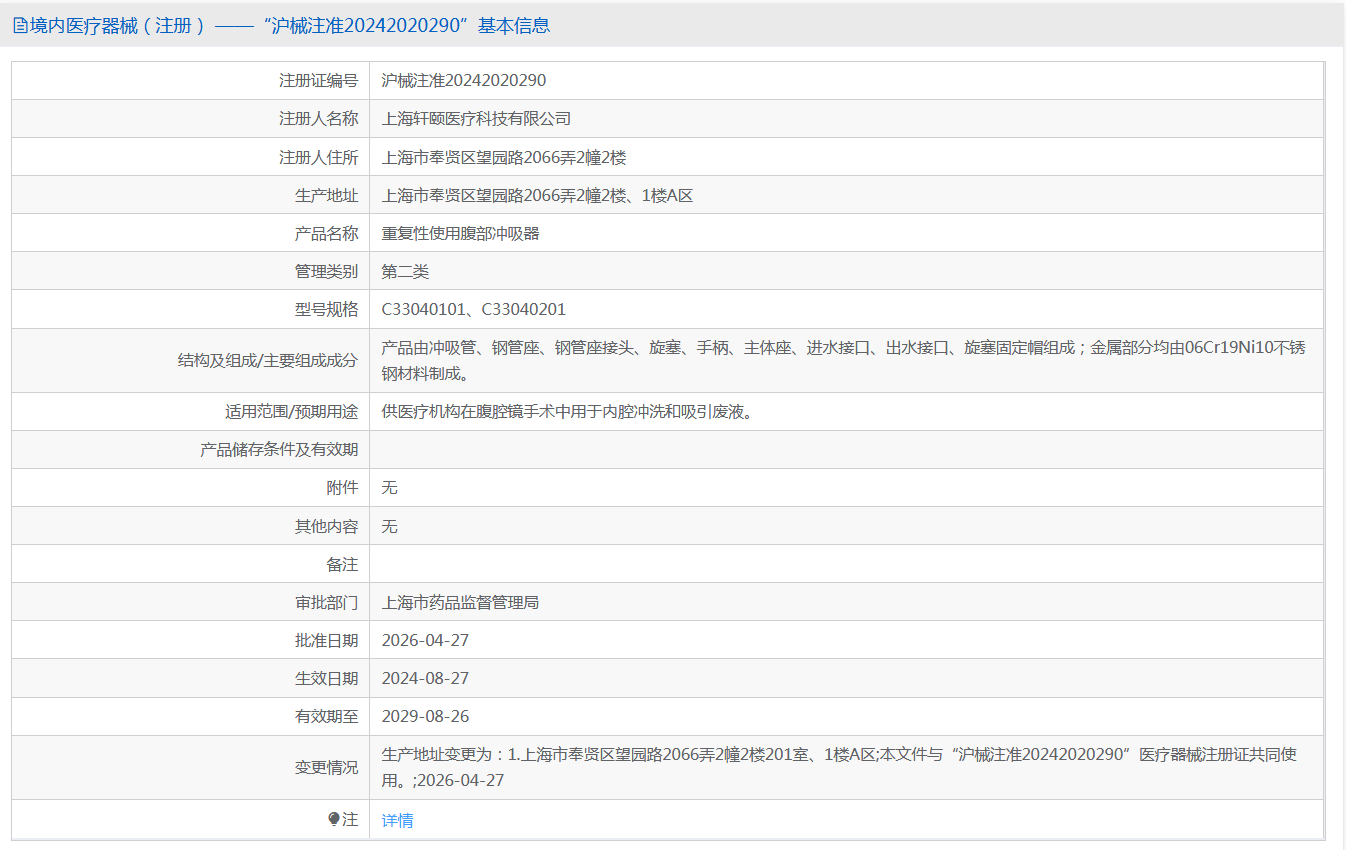Click the 附件 label
This screenshot has height=850, width=1346.
[x=342, y=488]
